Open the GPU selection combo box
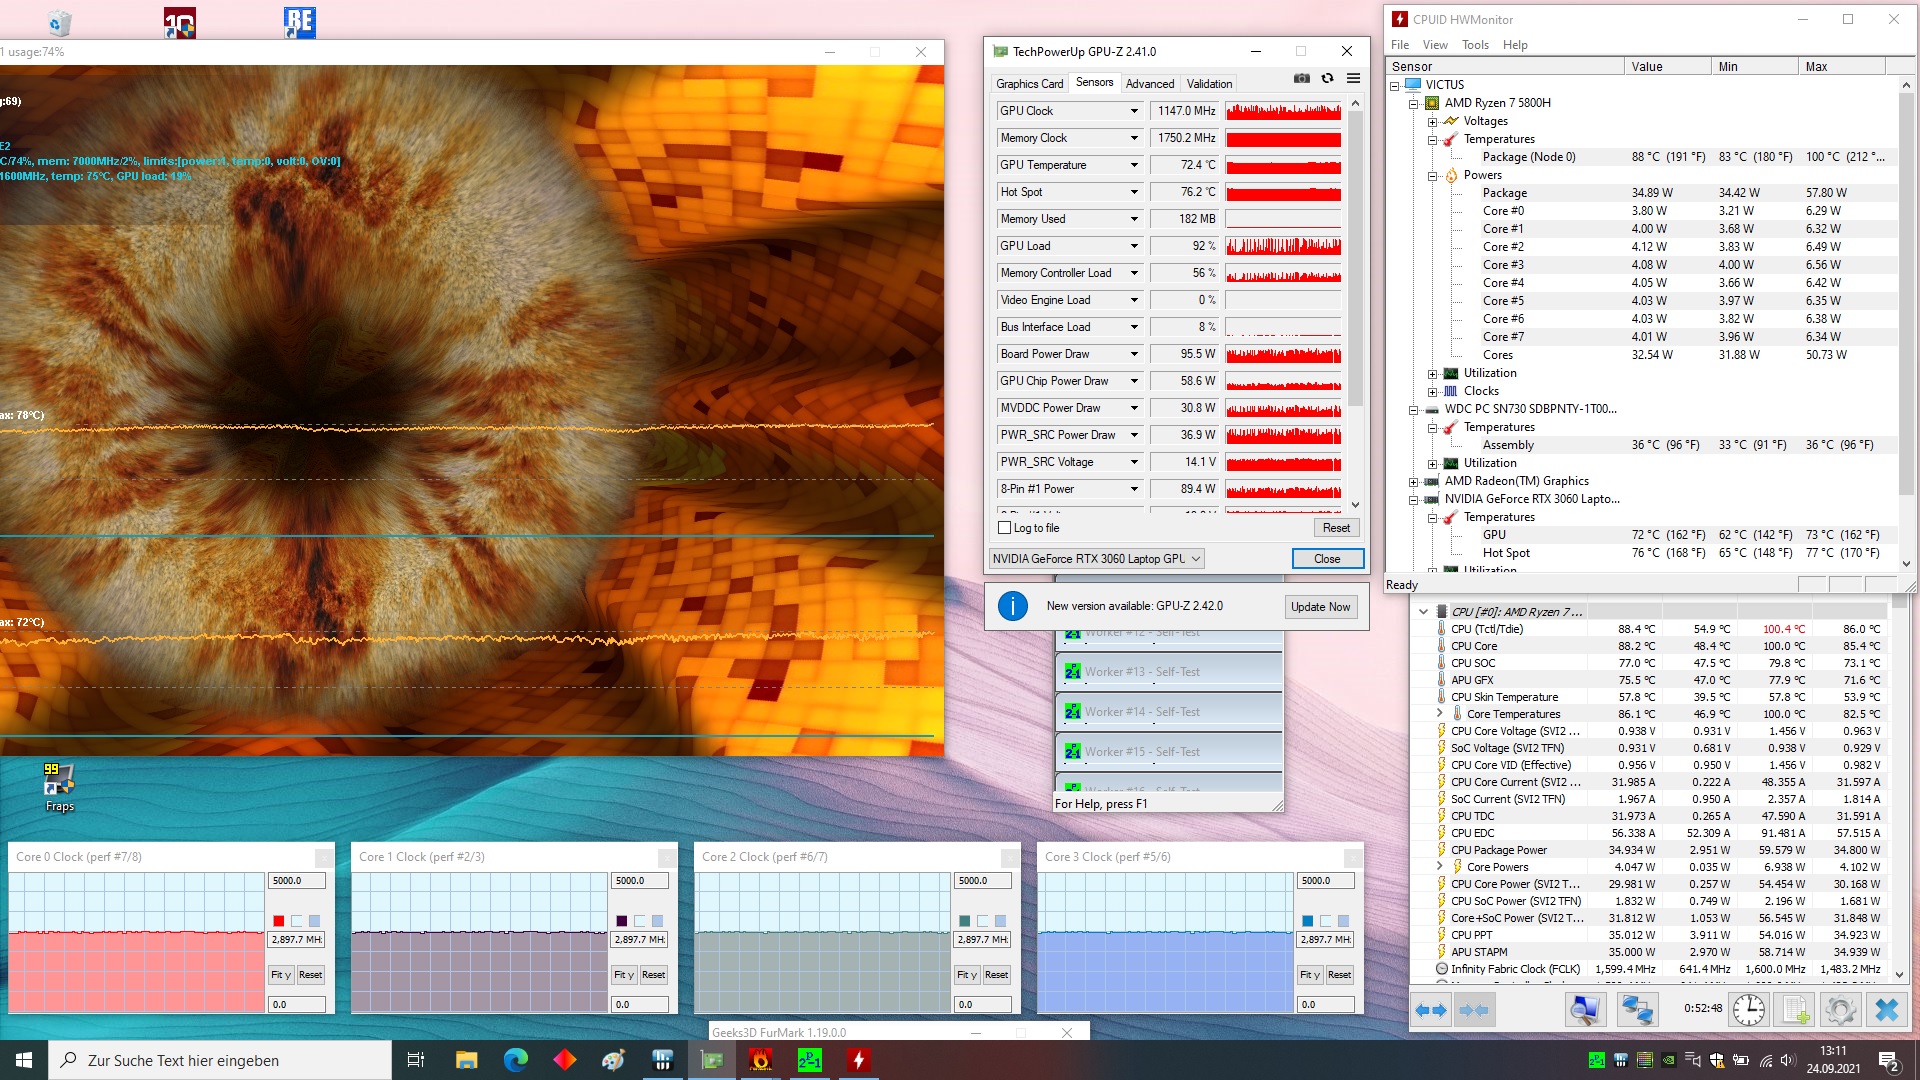 click(x=1096, y=559)
